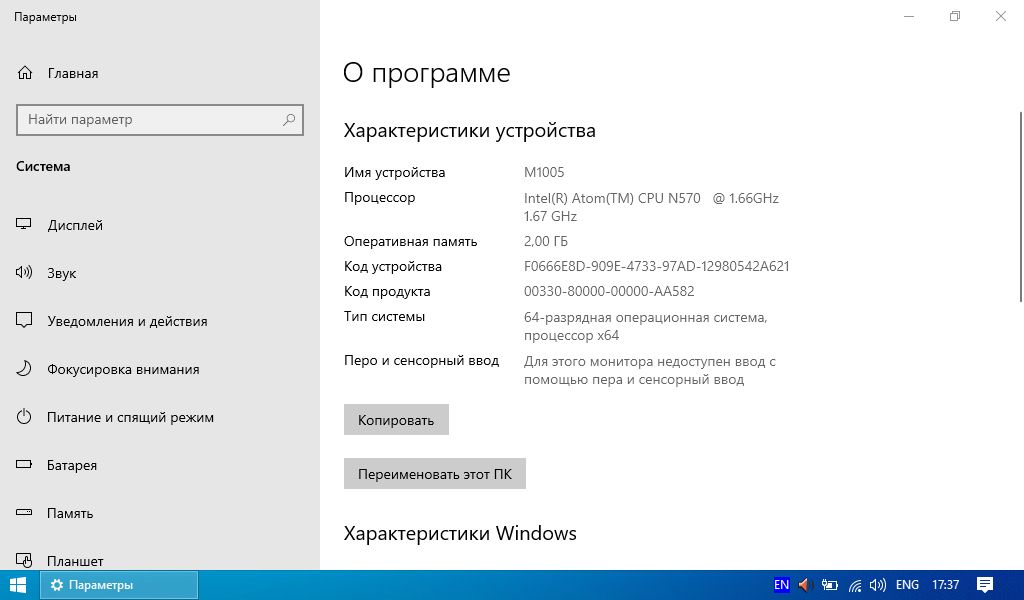Open the Планшет tablet icon in the sidebar
Image resolution: width=1024 pixels, height=600 pixels.
pyautogui.click(x=24, y=560)
